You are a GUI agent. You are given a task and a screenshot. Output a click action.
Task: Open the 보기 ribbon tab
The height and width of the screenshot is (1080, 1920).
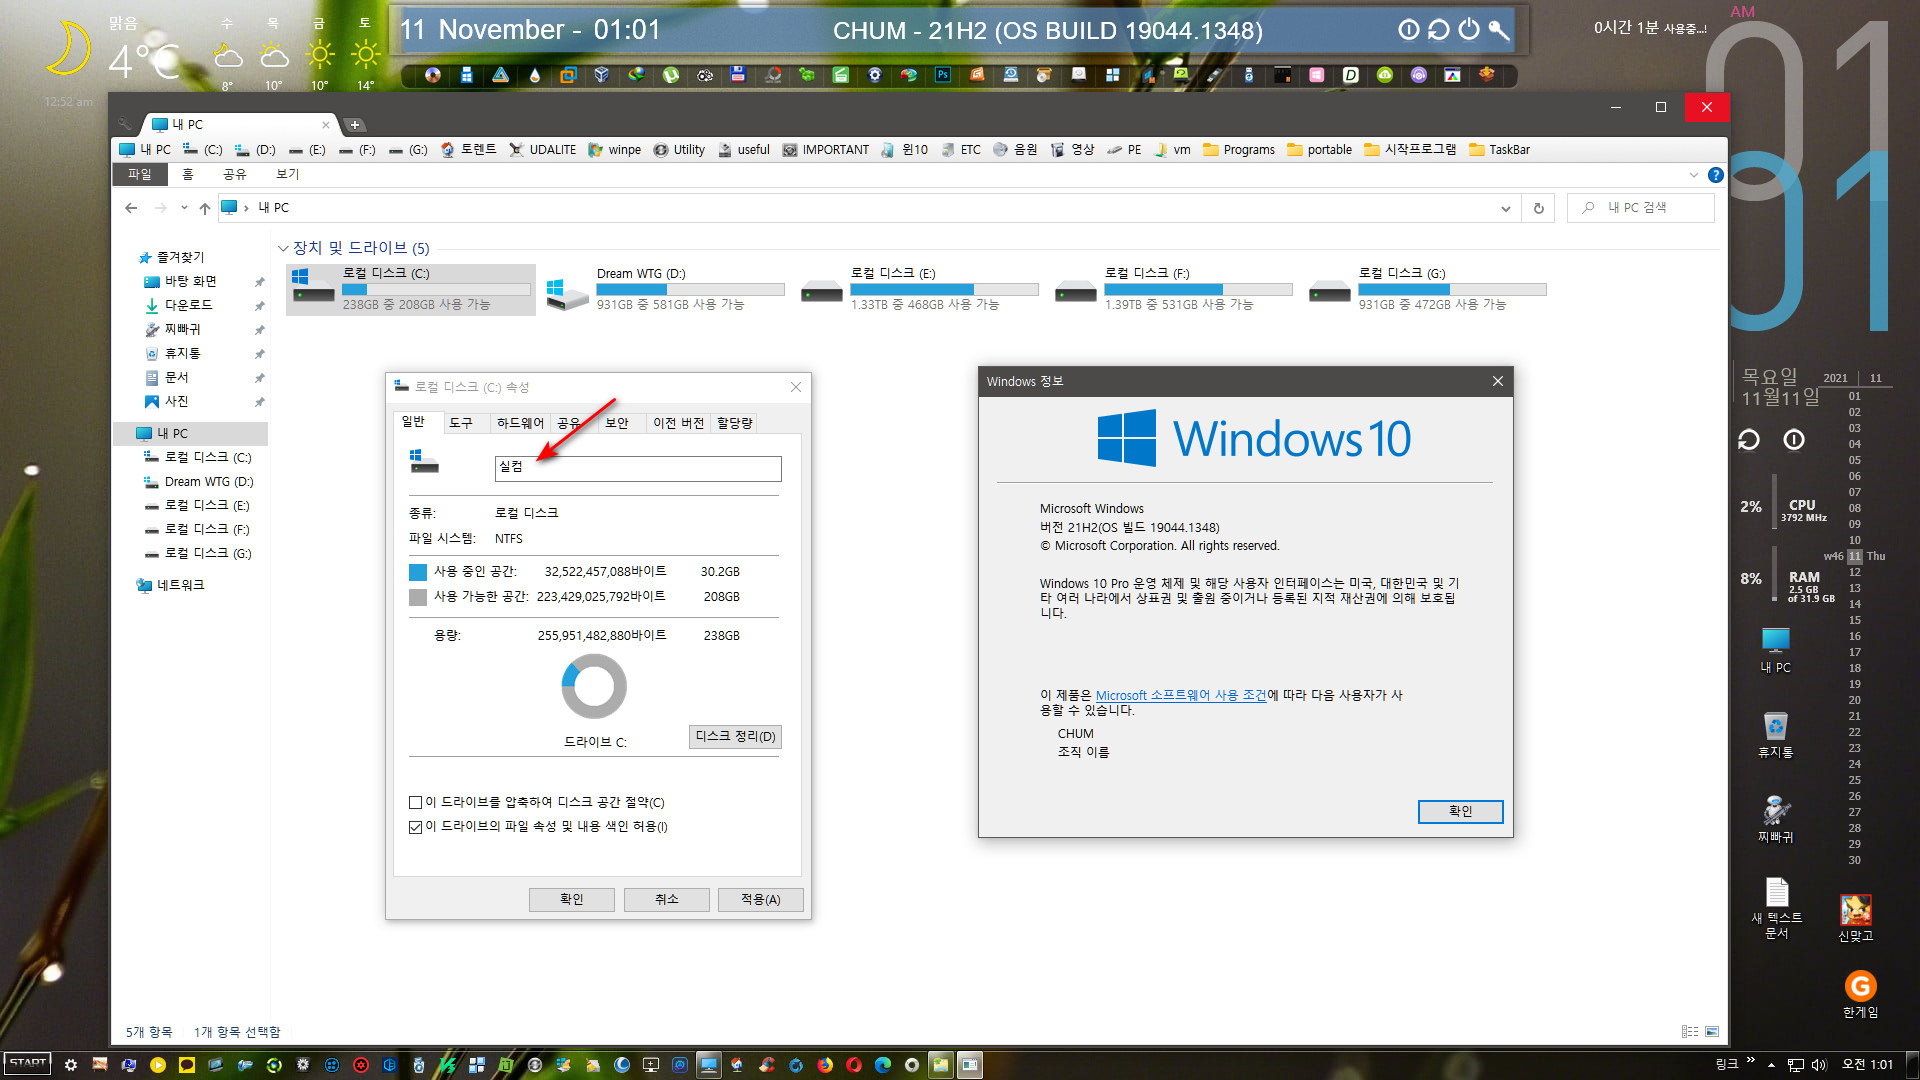pyautogui.click(x=288, y=174)
